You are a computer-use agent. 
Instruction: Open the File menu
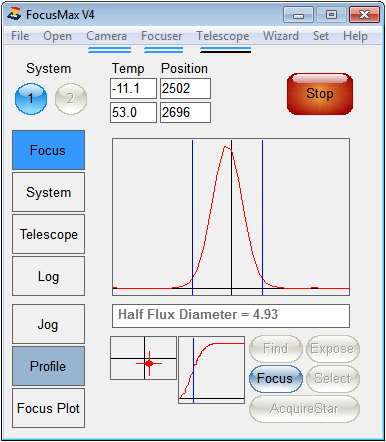click(20, 36)
